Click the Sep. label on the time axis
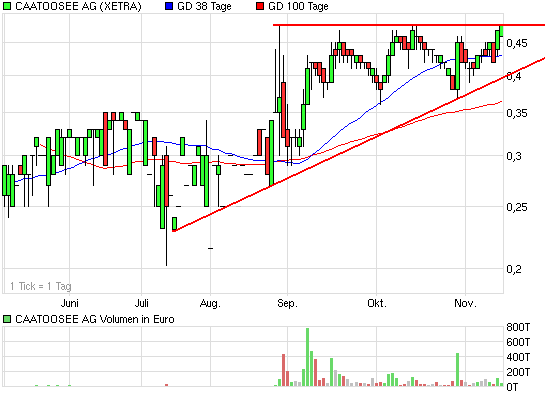This screenshot has width=545, height=395. [287, 304]
